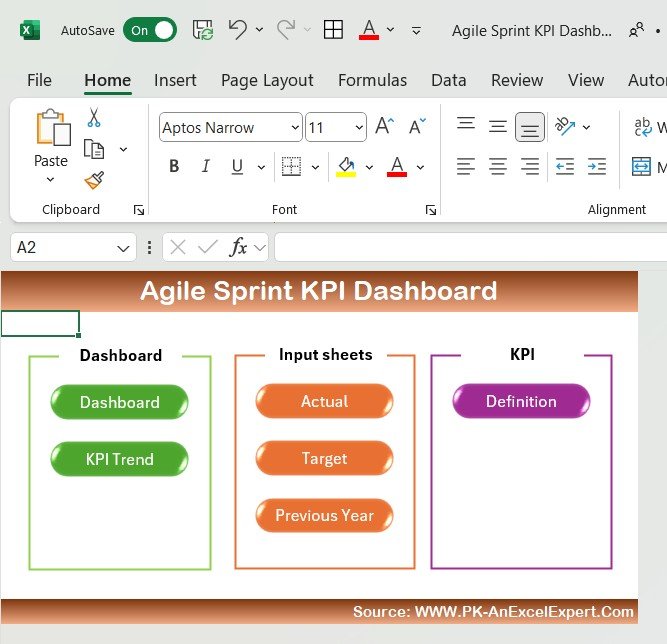Click Align Left icon
The height and width of the screenshot is (644, 667).
(466, 166)
